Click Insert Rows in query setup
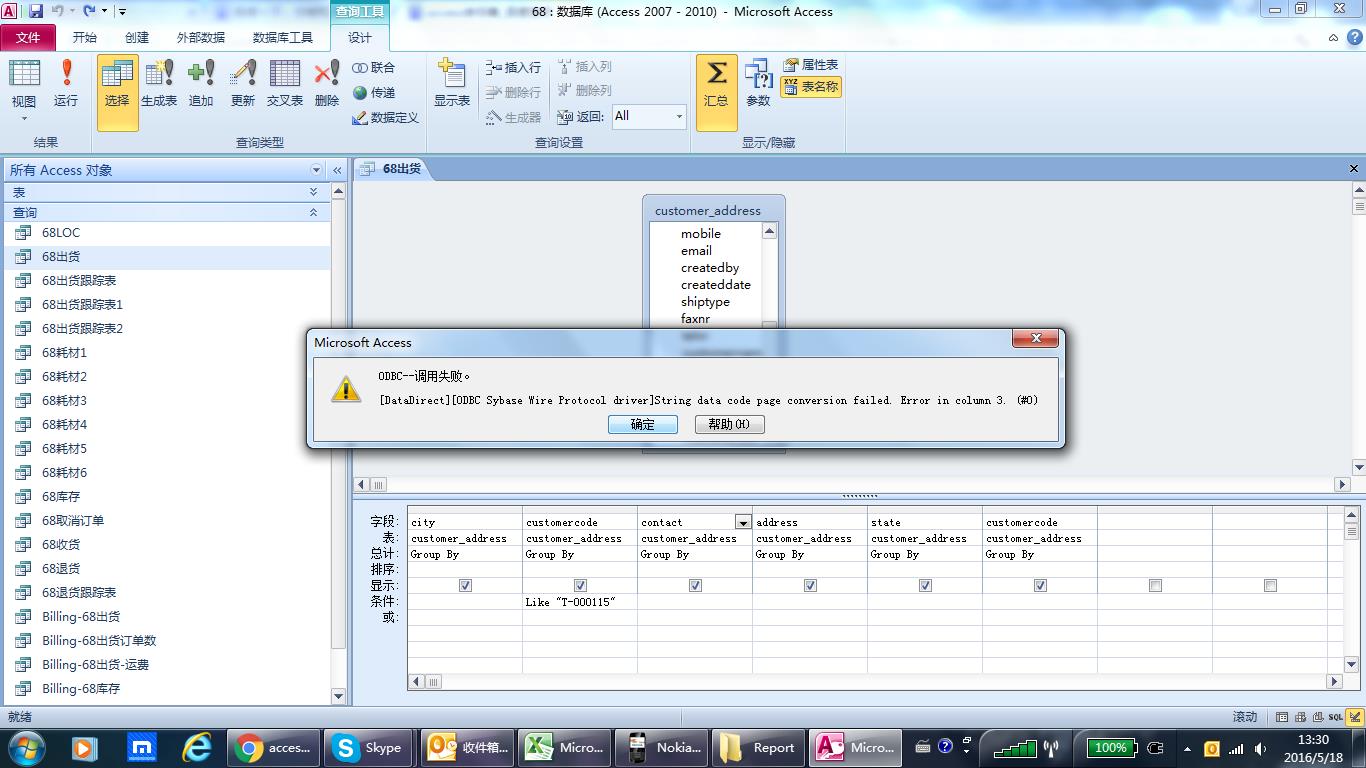This screenshot has height=768, width=1366. coord(513,67)
